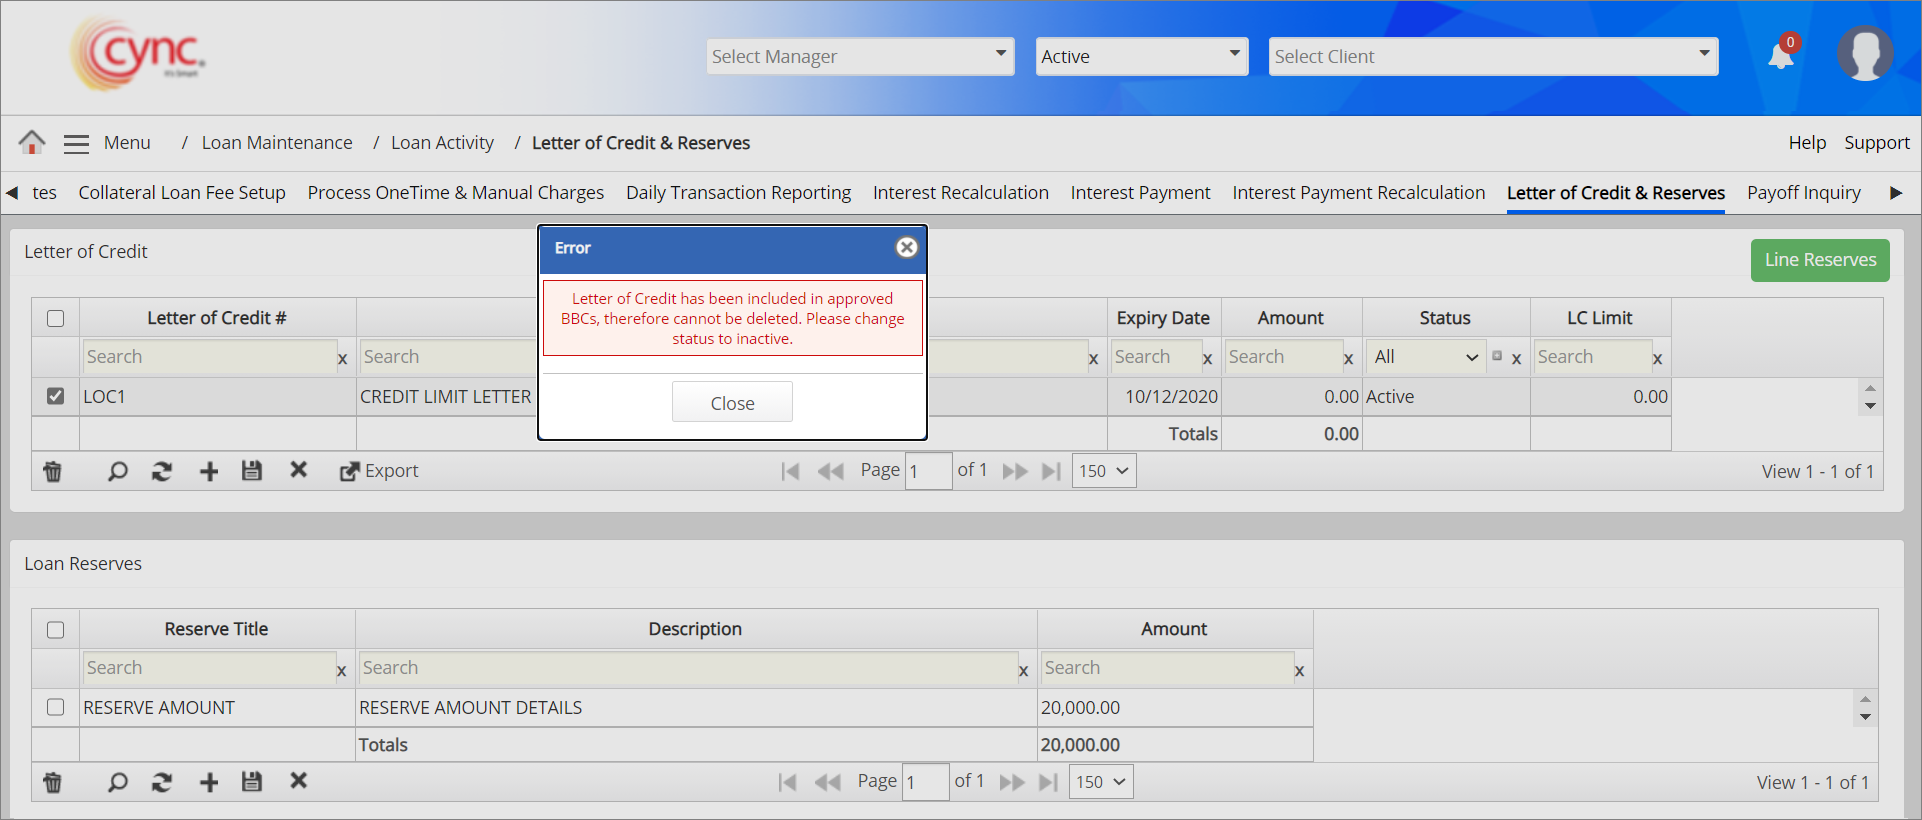Click the green Line Reserves button

pyautogui.click(x=1819, y=260)
